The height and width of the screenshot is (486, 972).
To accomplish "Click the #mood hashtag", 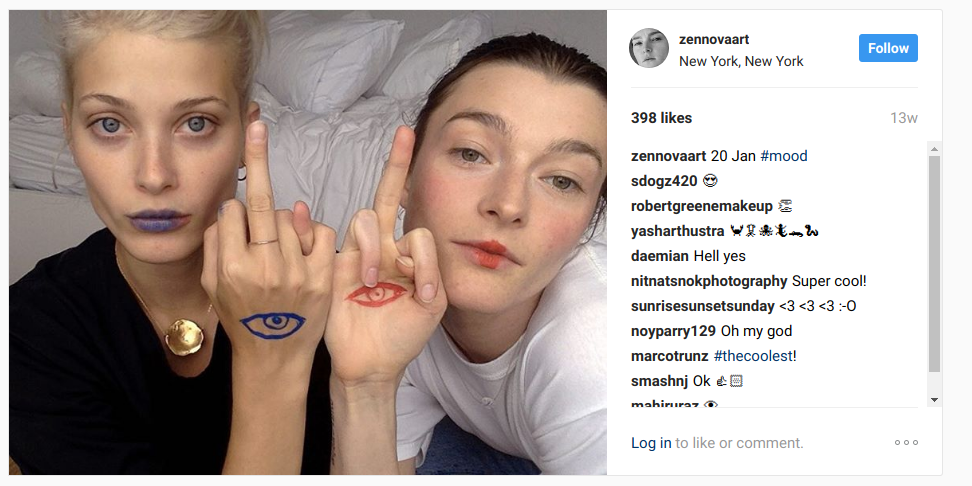I will [x=784, y=156].
